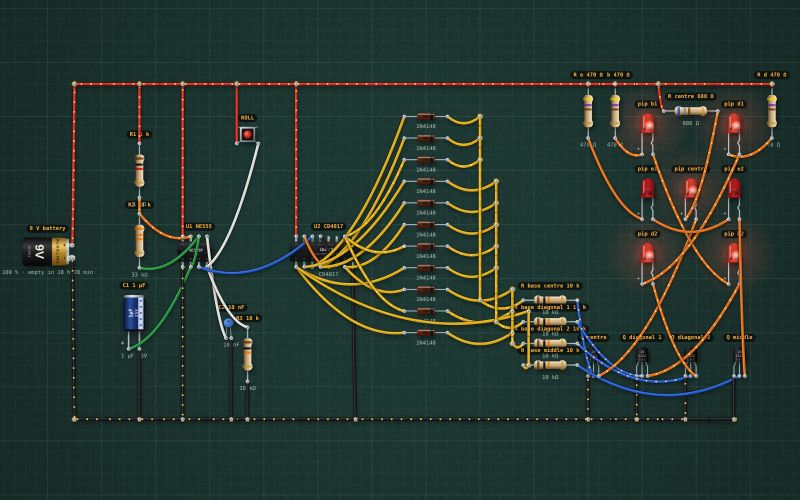Select the R3 10 k resistor
800x500 pixels.
click(247, 354)
